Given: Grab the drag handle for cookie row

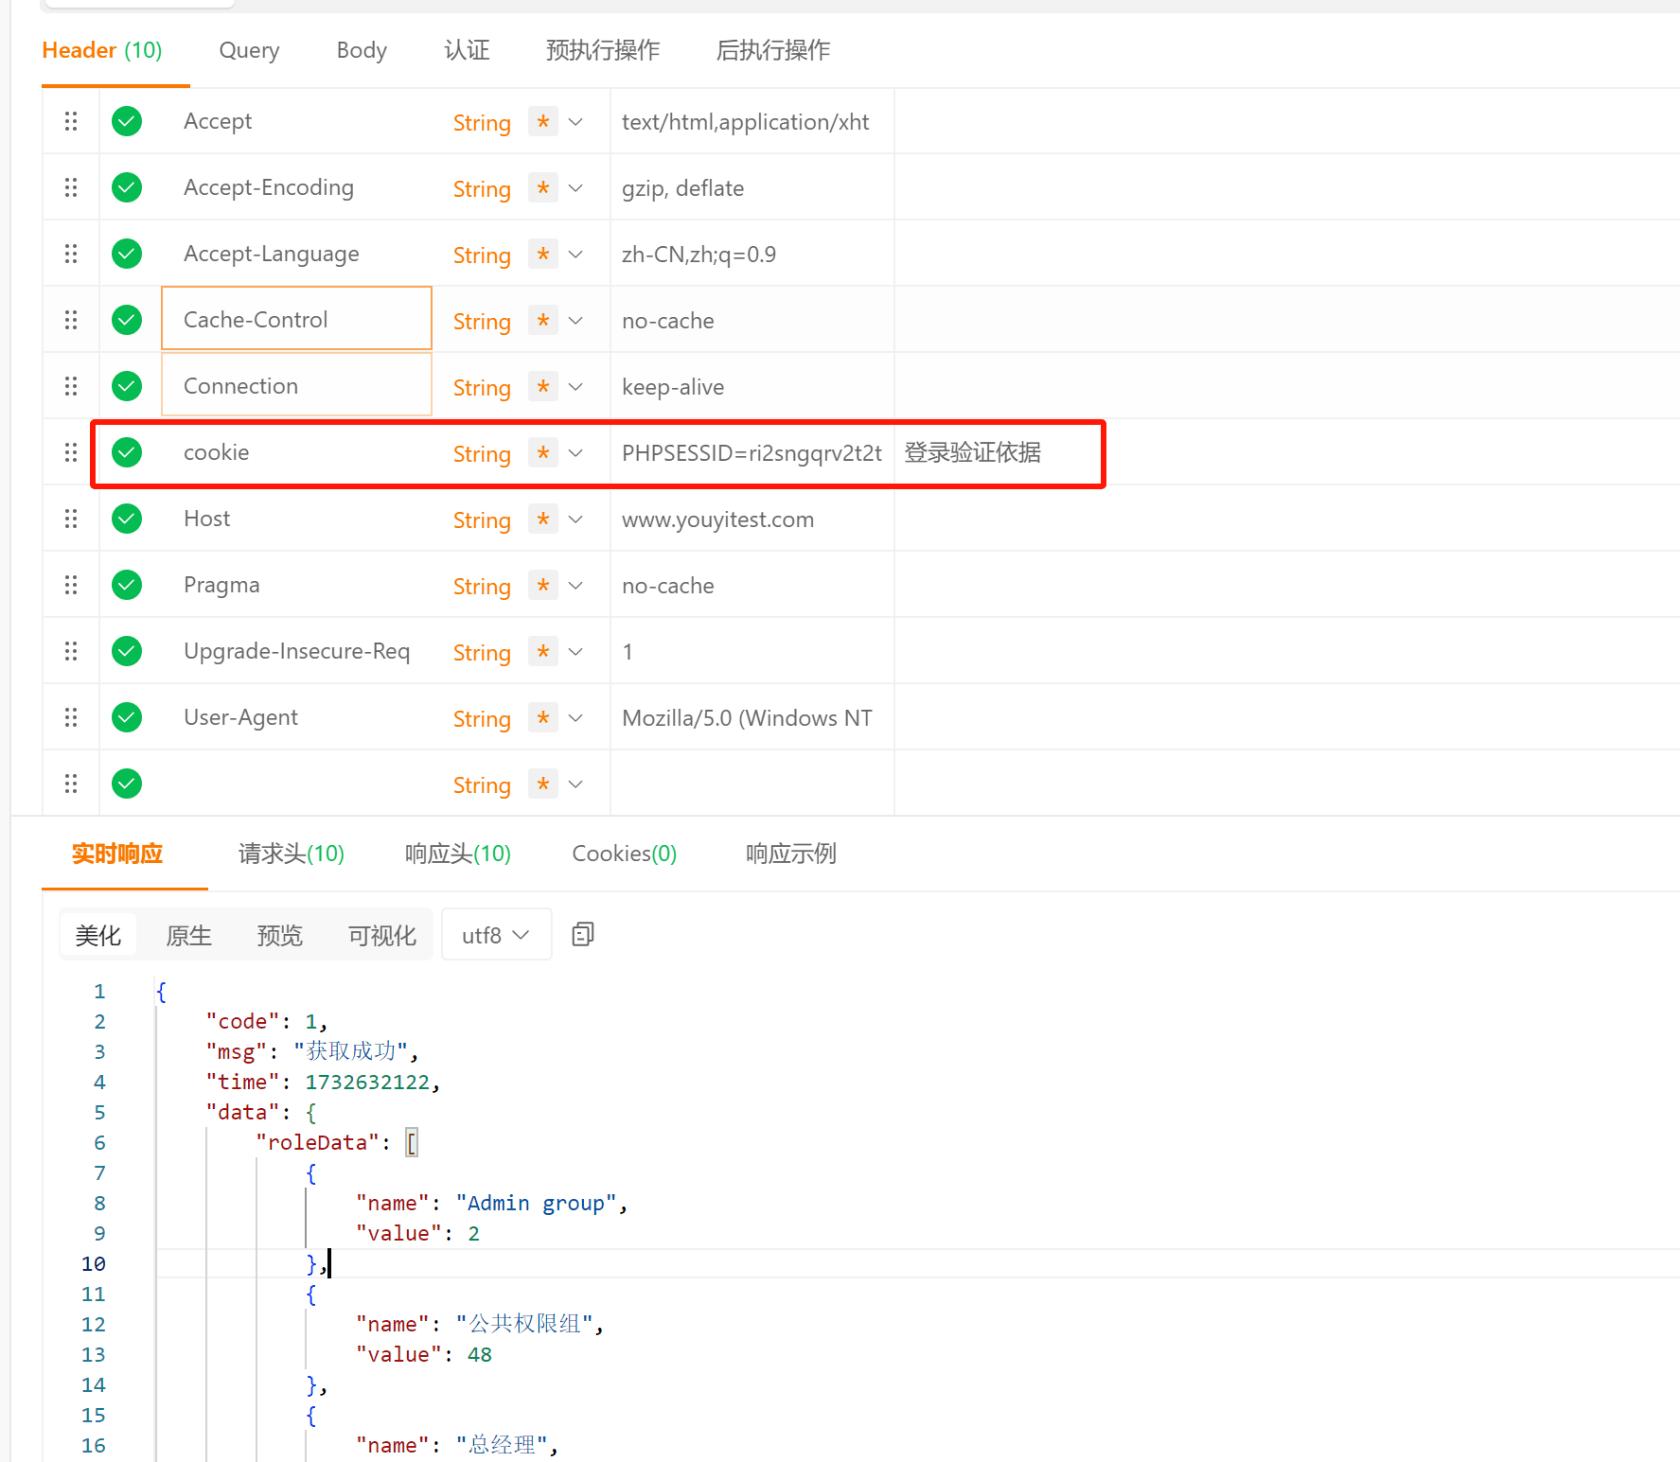Looking at the screenshot, I should (x=71, y=452).
